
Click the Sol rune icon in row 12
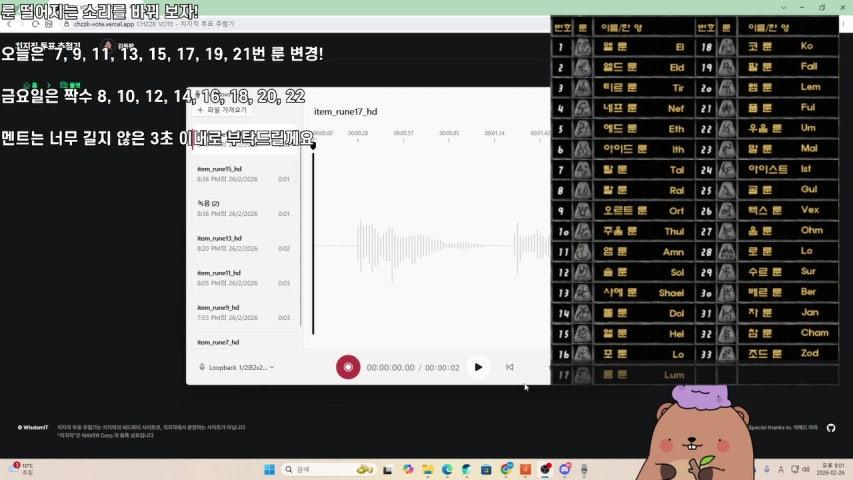[x=583, y=272]
